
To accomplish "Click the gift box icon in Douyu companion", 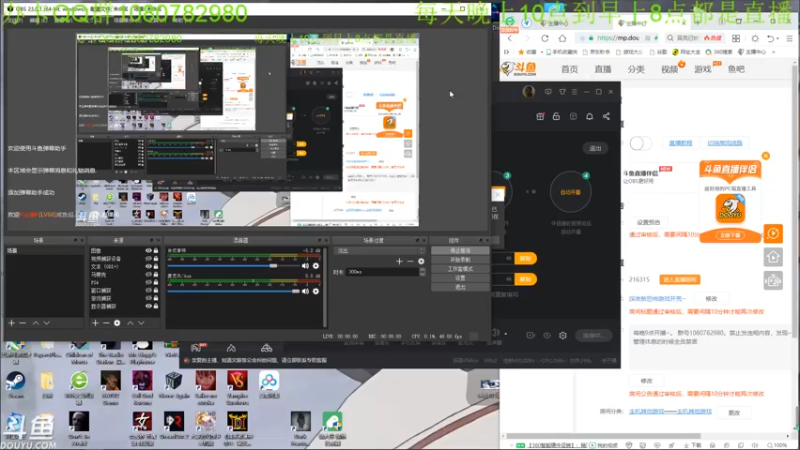I will click(x=540, y=116).
